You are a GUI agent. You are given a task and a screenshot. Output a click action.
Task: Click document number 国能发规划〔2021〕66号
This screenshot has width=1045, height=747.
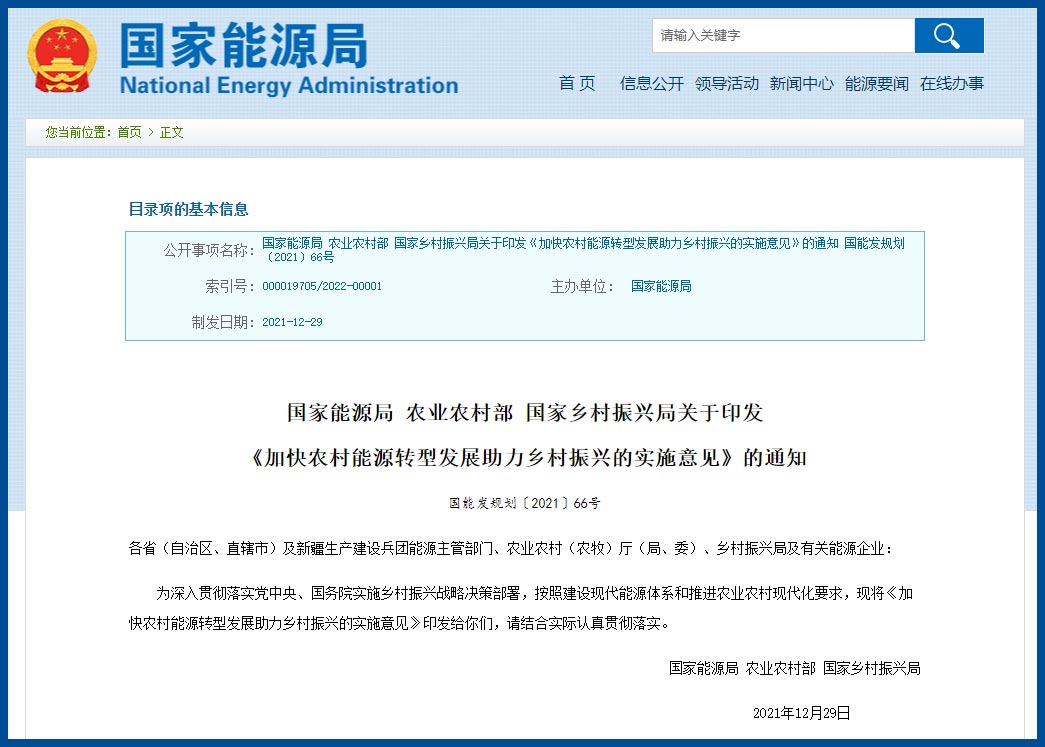pos(524,503)
